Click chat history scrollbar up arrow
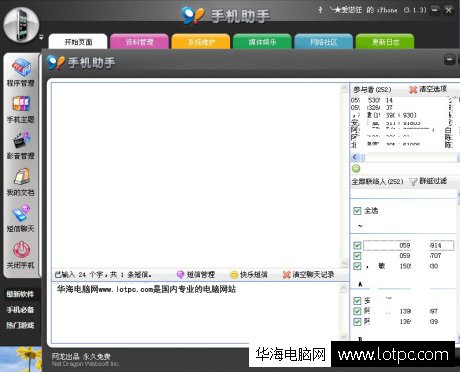Image resolution: width=460 pixels, height=372 pixels. coord(344,88)
